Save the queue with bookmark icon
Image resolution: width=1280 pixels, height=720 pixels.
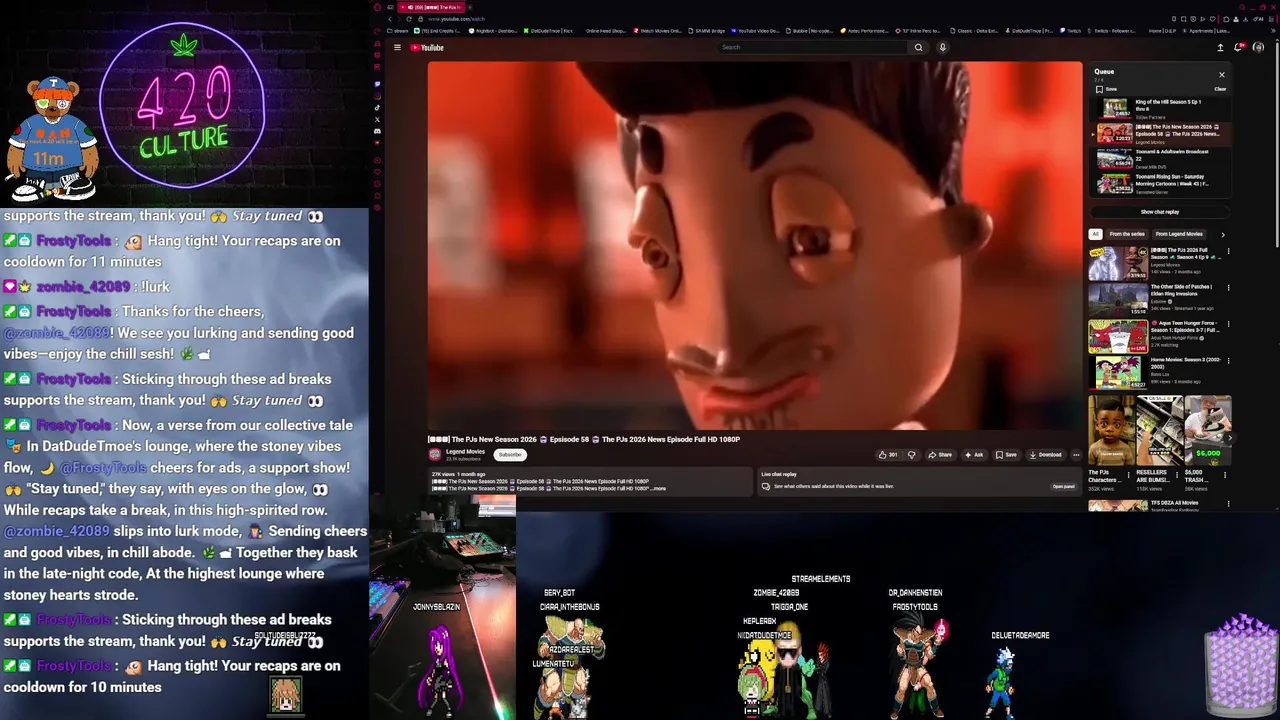[1105, 89]
